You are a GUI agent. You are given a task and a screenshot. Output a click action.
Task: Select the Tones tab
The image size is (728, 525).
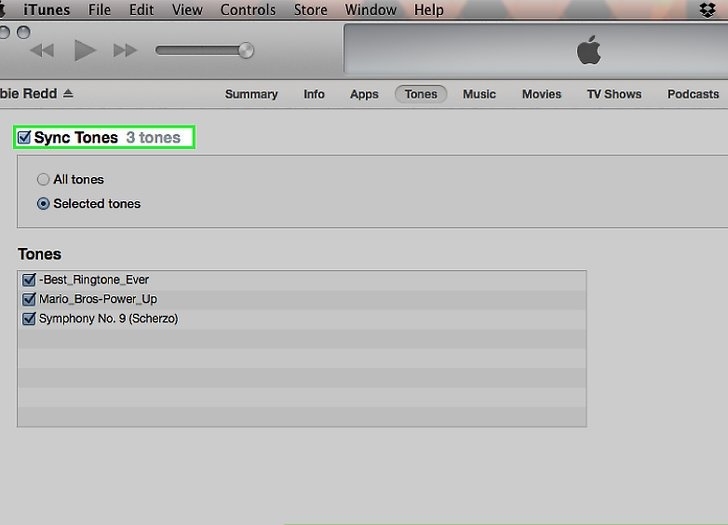coord(421,94)
